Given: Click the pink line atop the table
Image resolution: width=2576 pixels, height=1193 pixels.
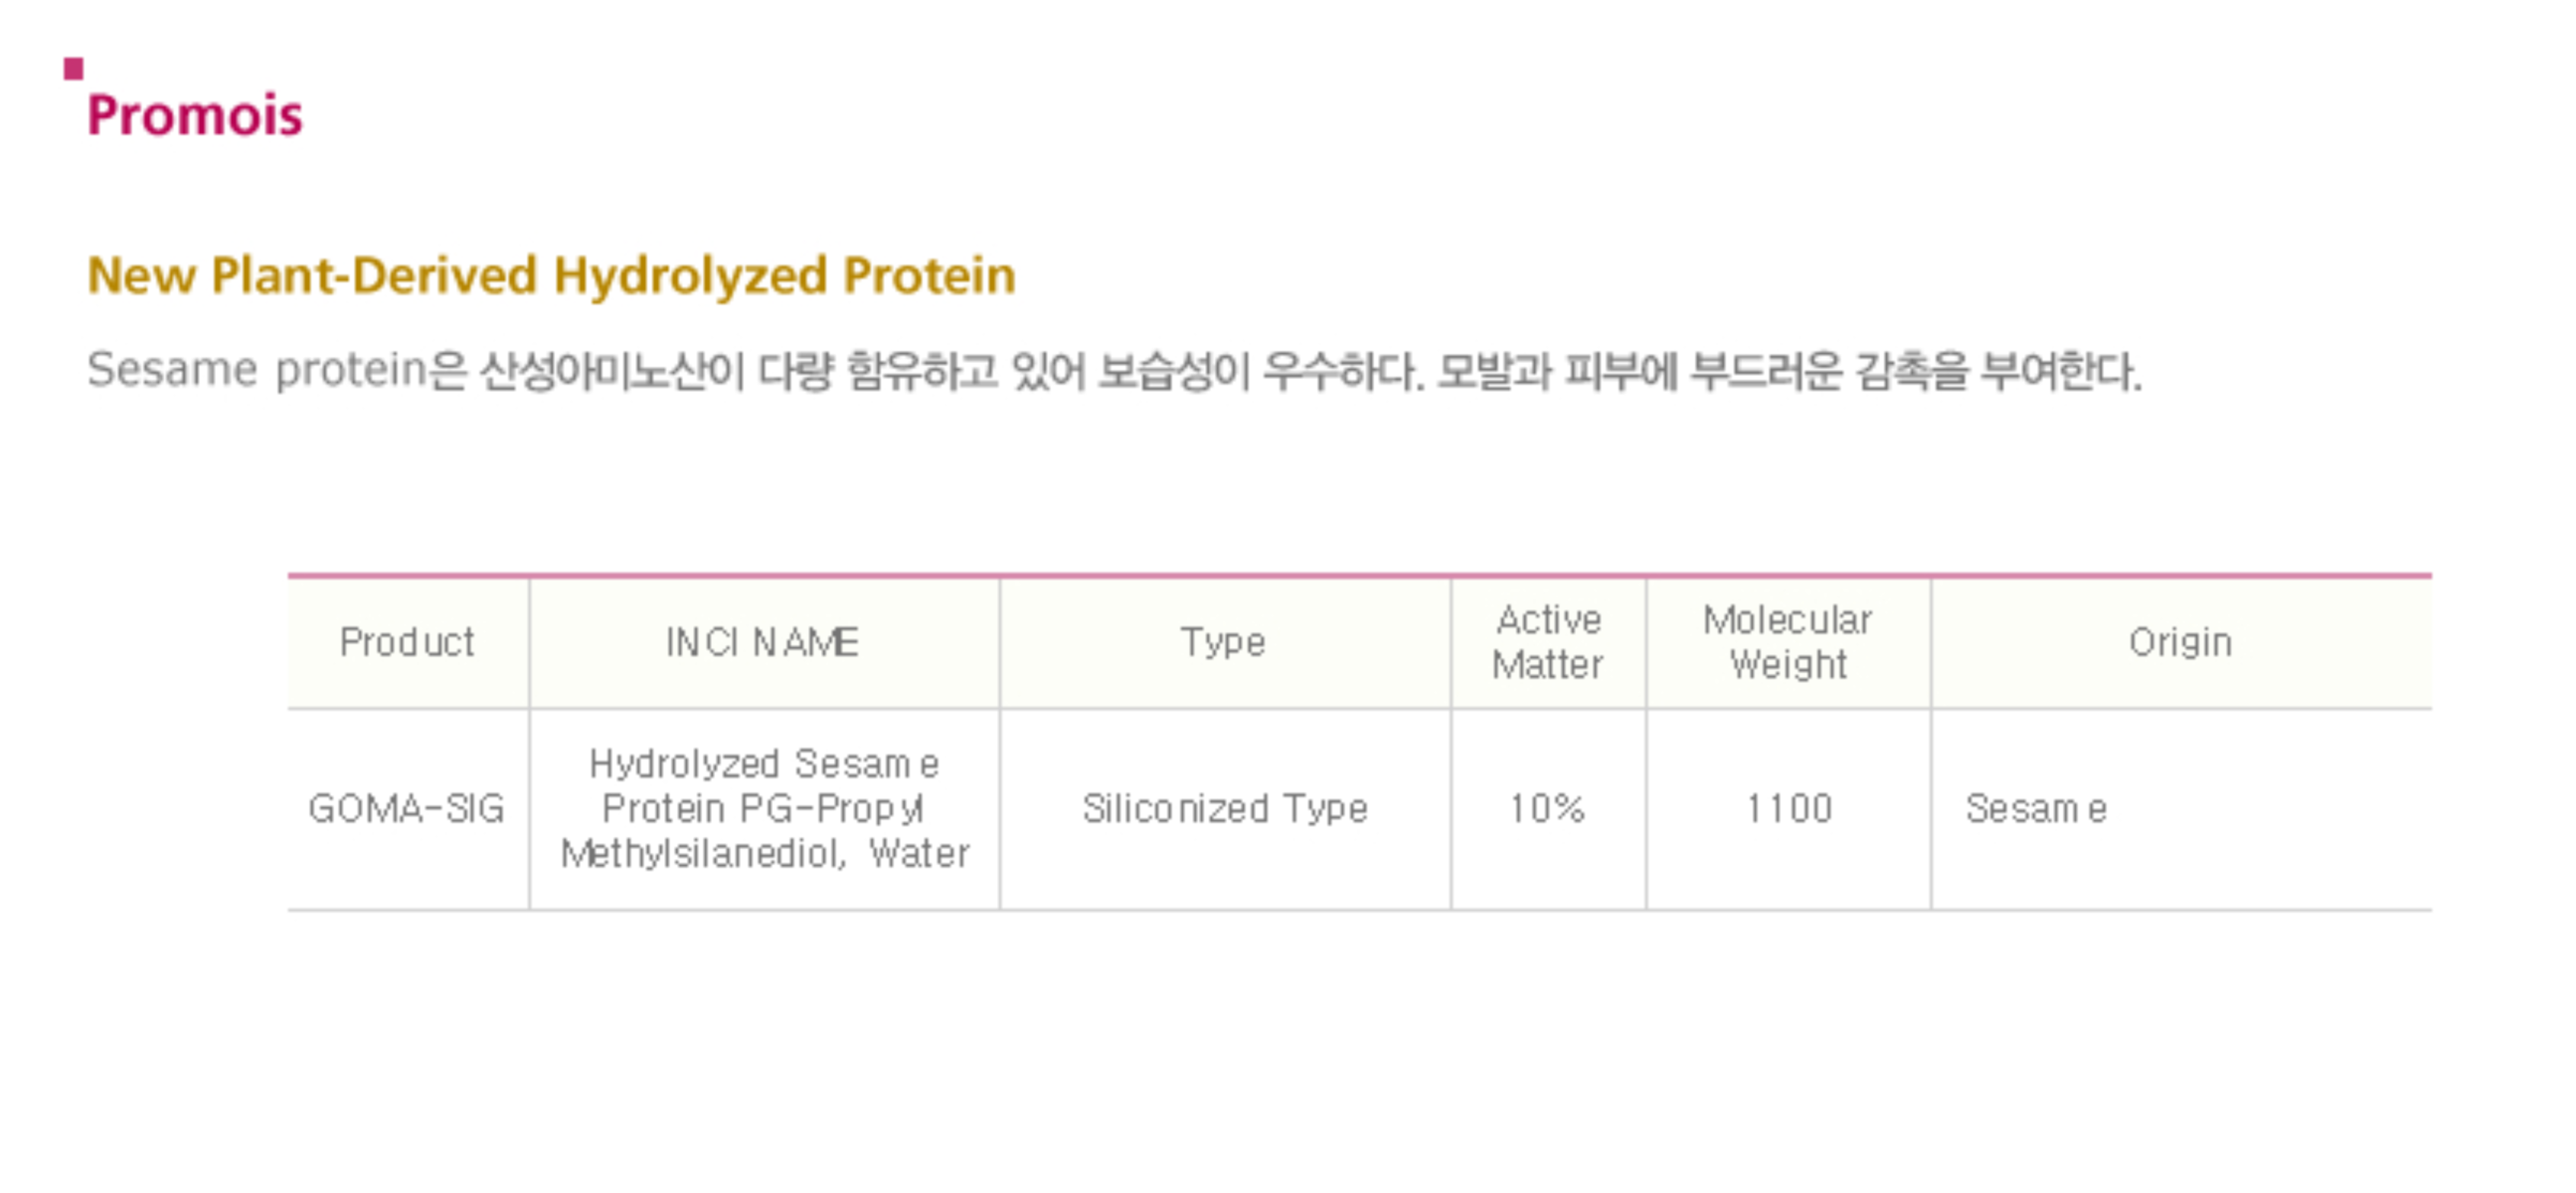Looking at the screenshot, I should 1359,576.
